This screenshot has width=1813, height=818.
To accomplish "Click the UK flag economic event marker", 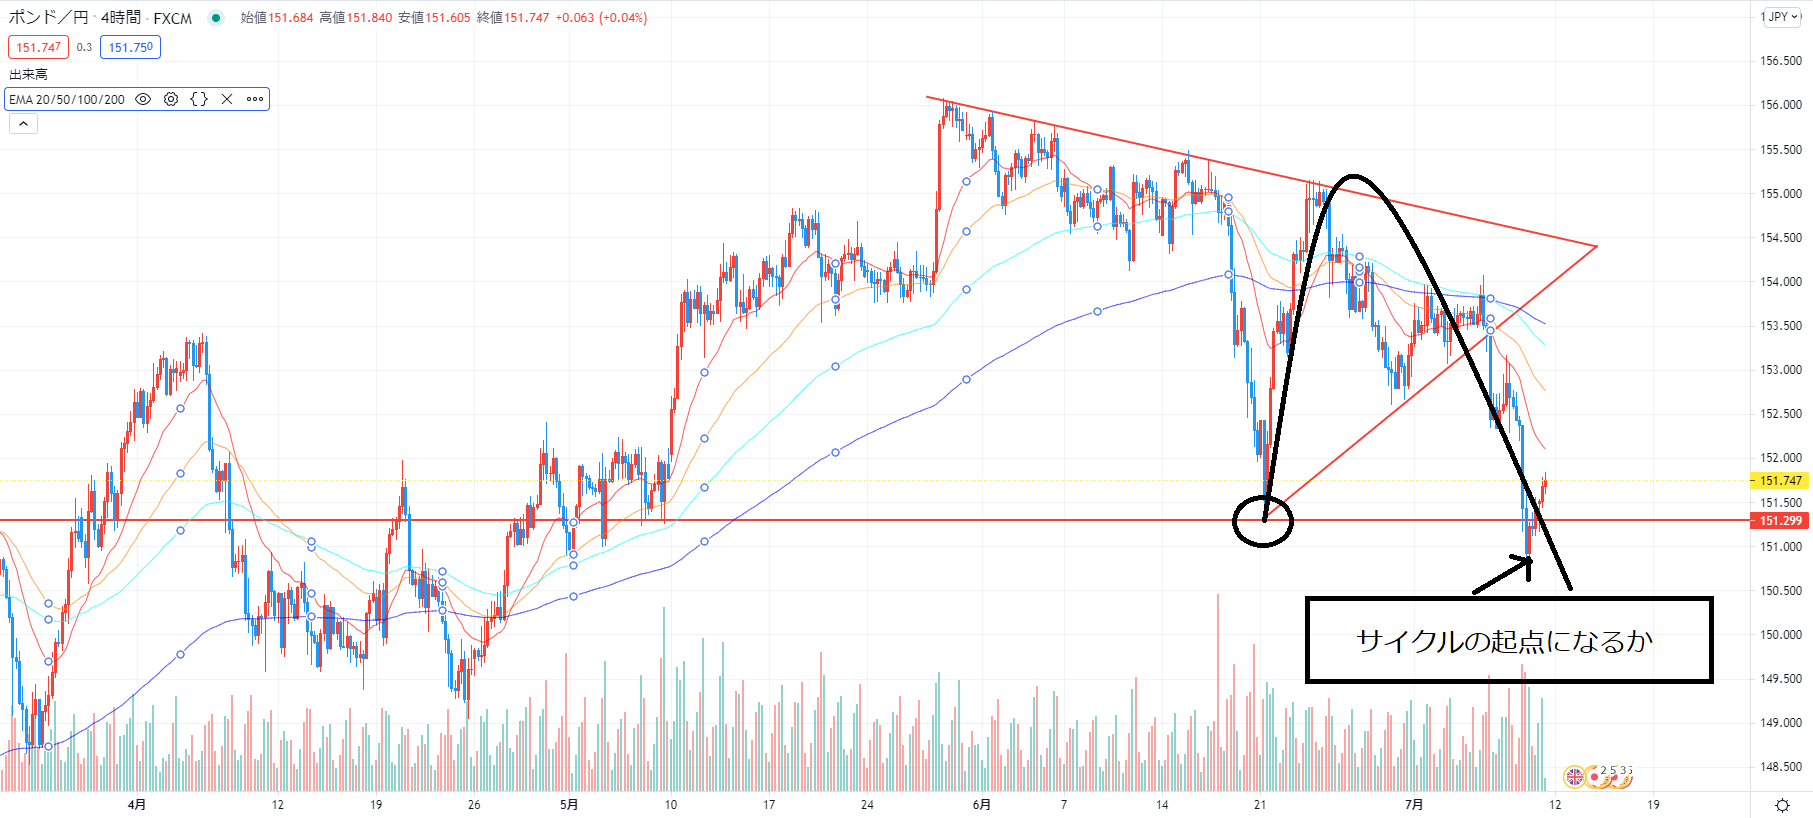I will tap(1574, 776).
